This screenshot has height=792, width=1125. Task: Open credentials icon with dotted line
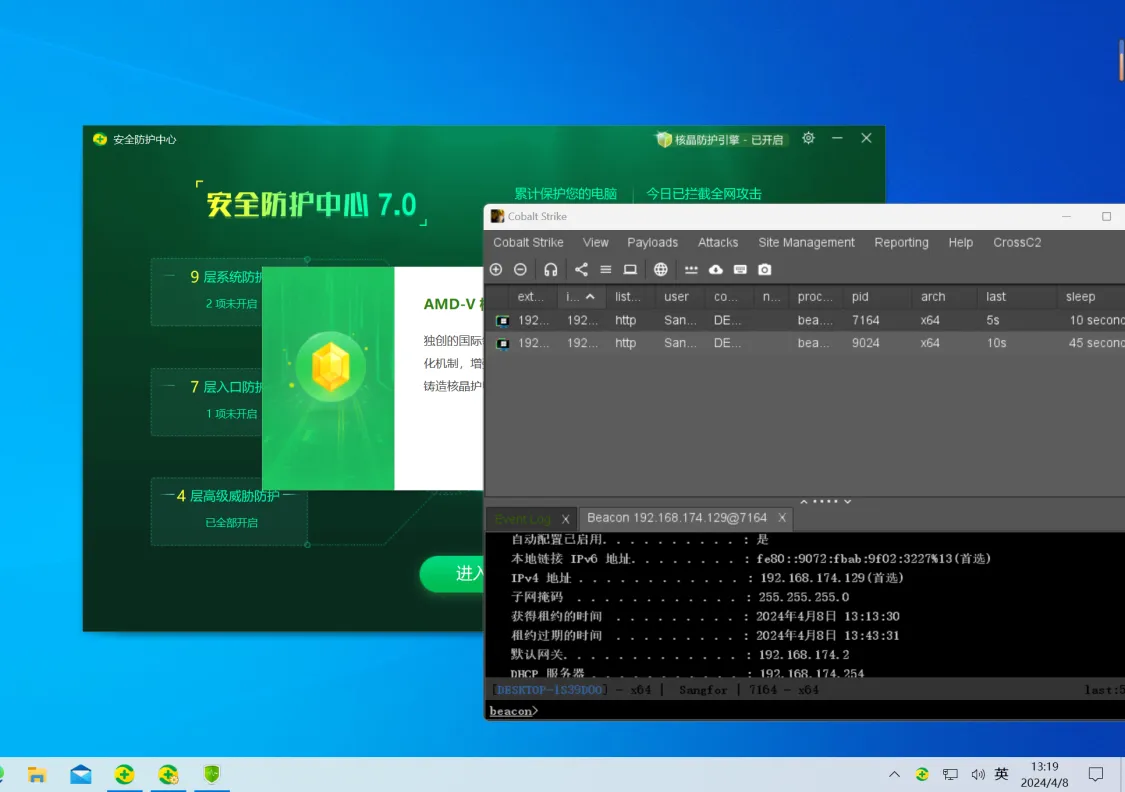[691, 270]
